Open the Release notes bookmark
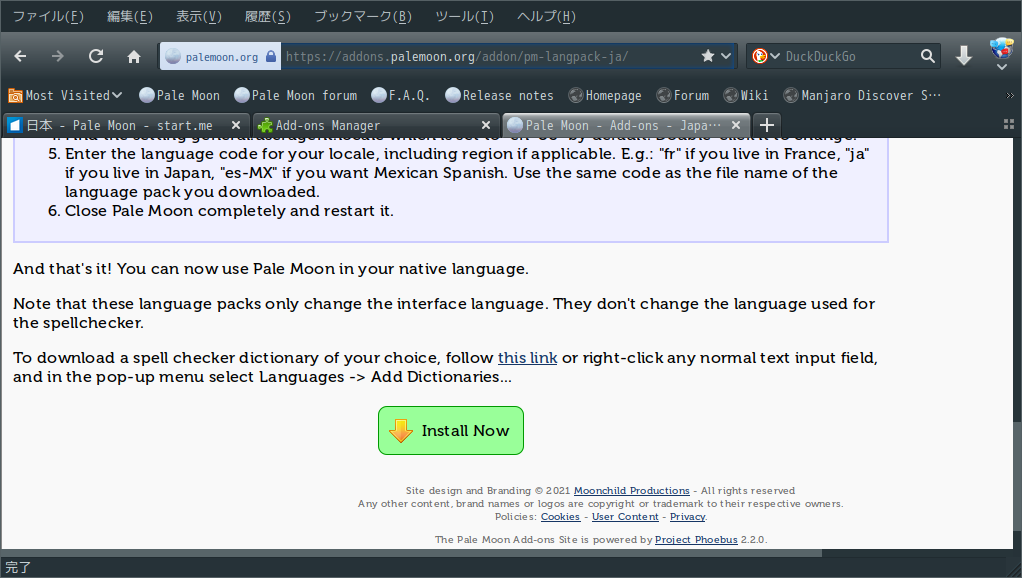 (499, 96)
